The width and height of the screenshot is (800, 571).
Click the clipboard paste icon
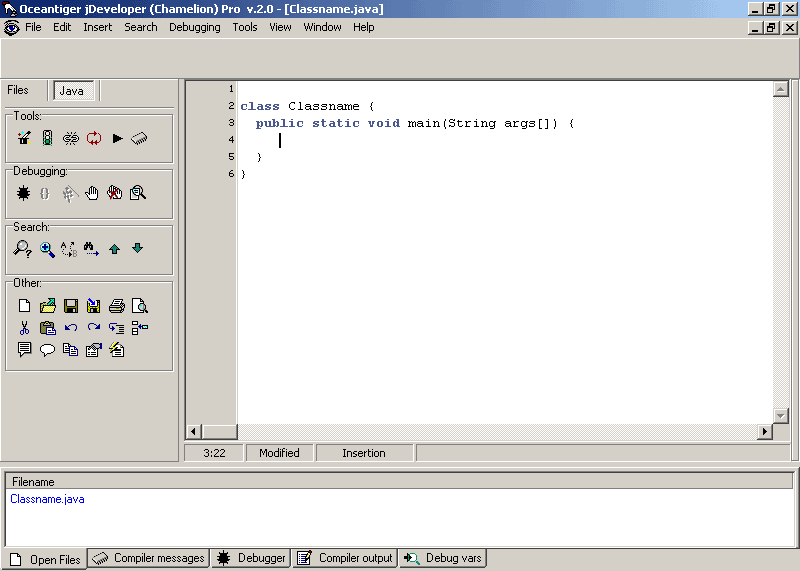coord(48,328)
